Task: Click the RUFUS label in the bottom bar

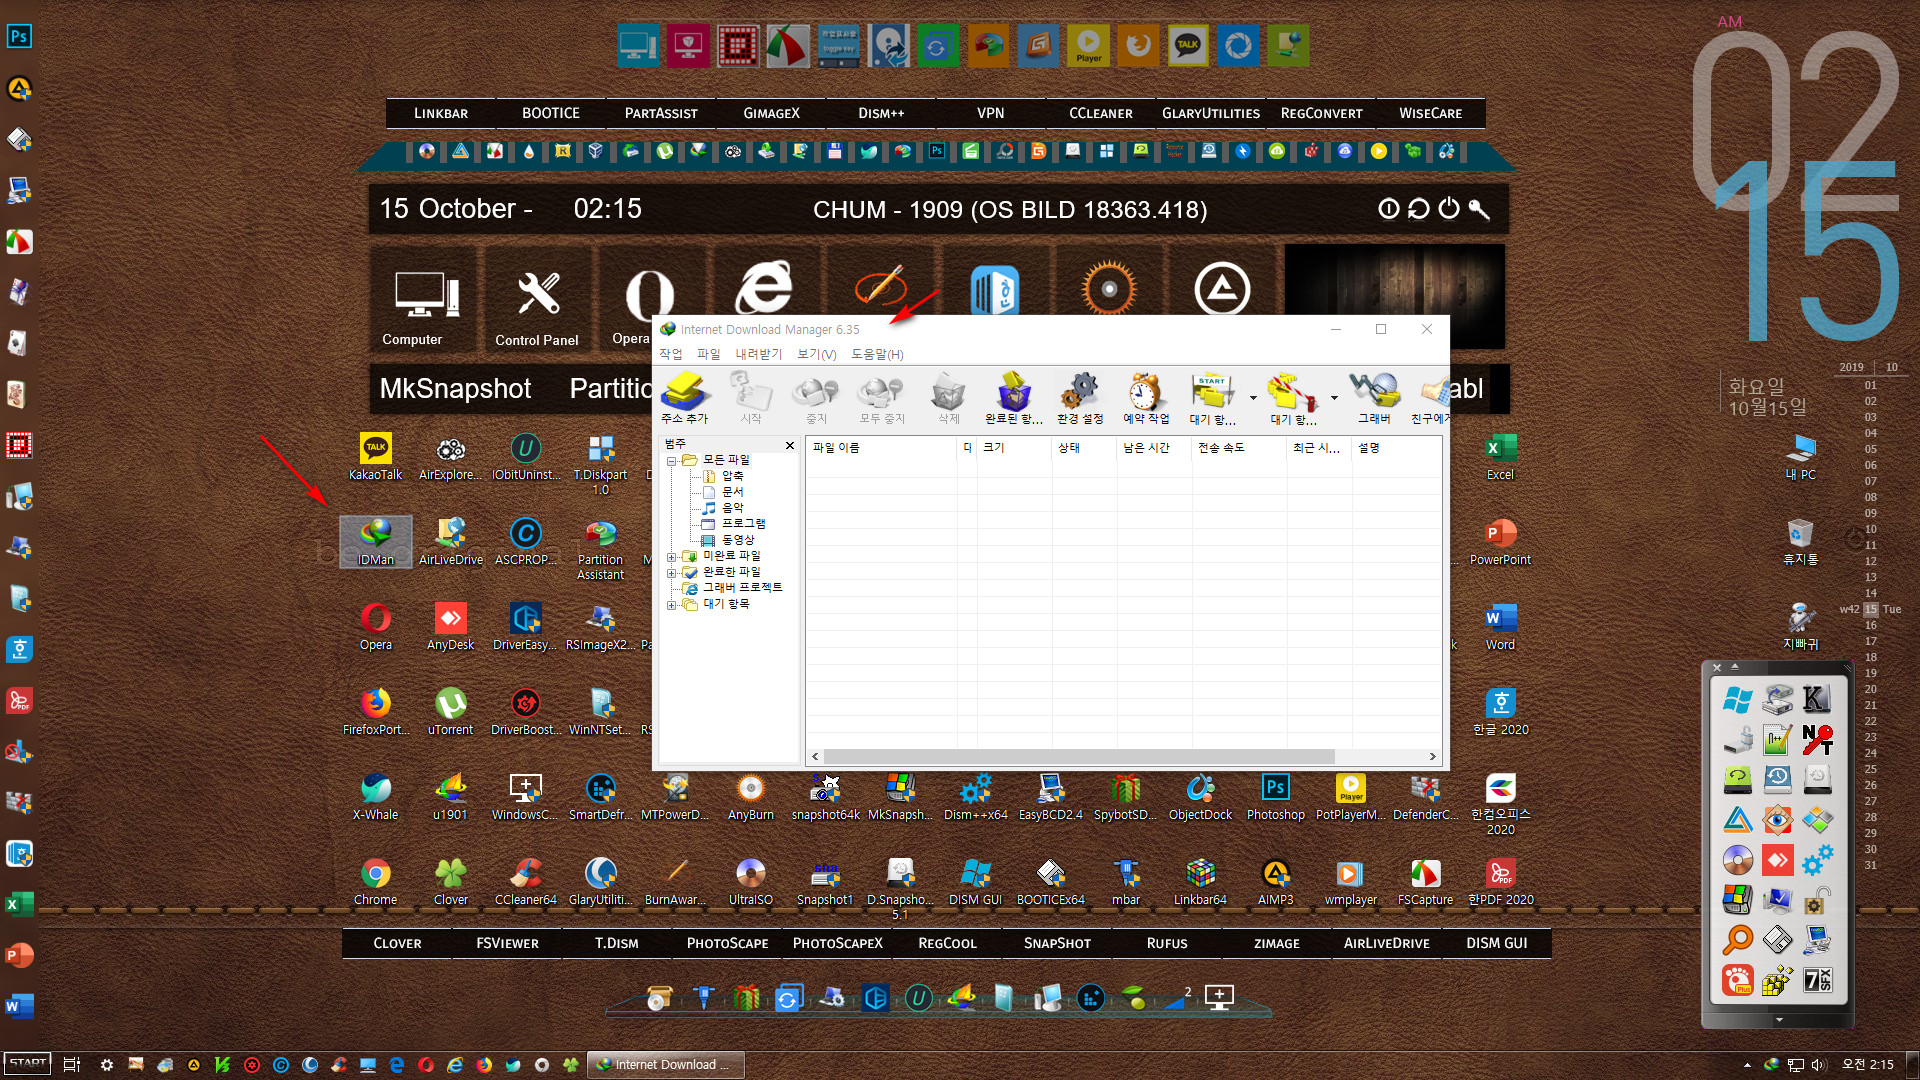Action: 1167,943
